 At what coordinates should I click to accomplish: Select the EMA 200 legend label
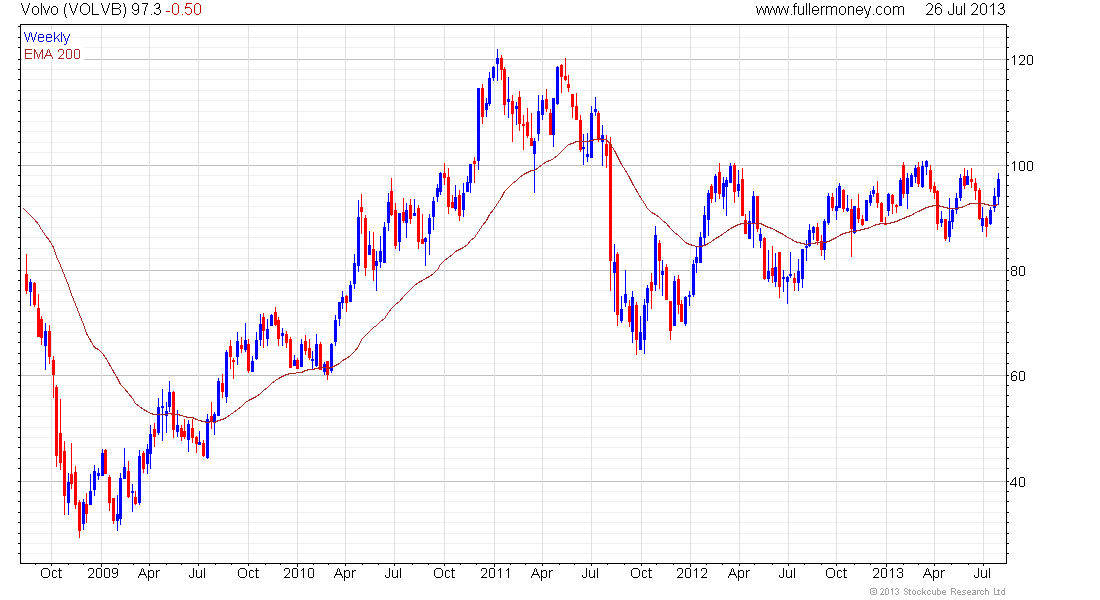pyautogui.click(x=52, y=54)
